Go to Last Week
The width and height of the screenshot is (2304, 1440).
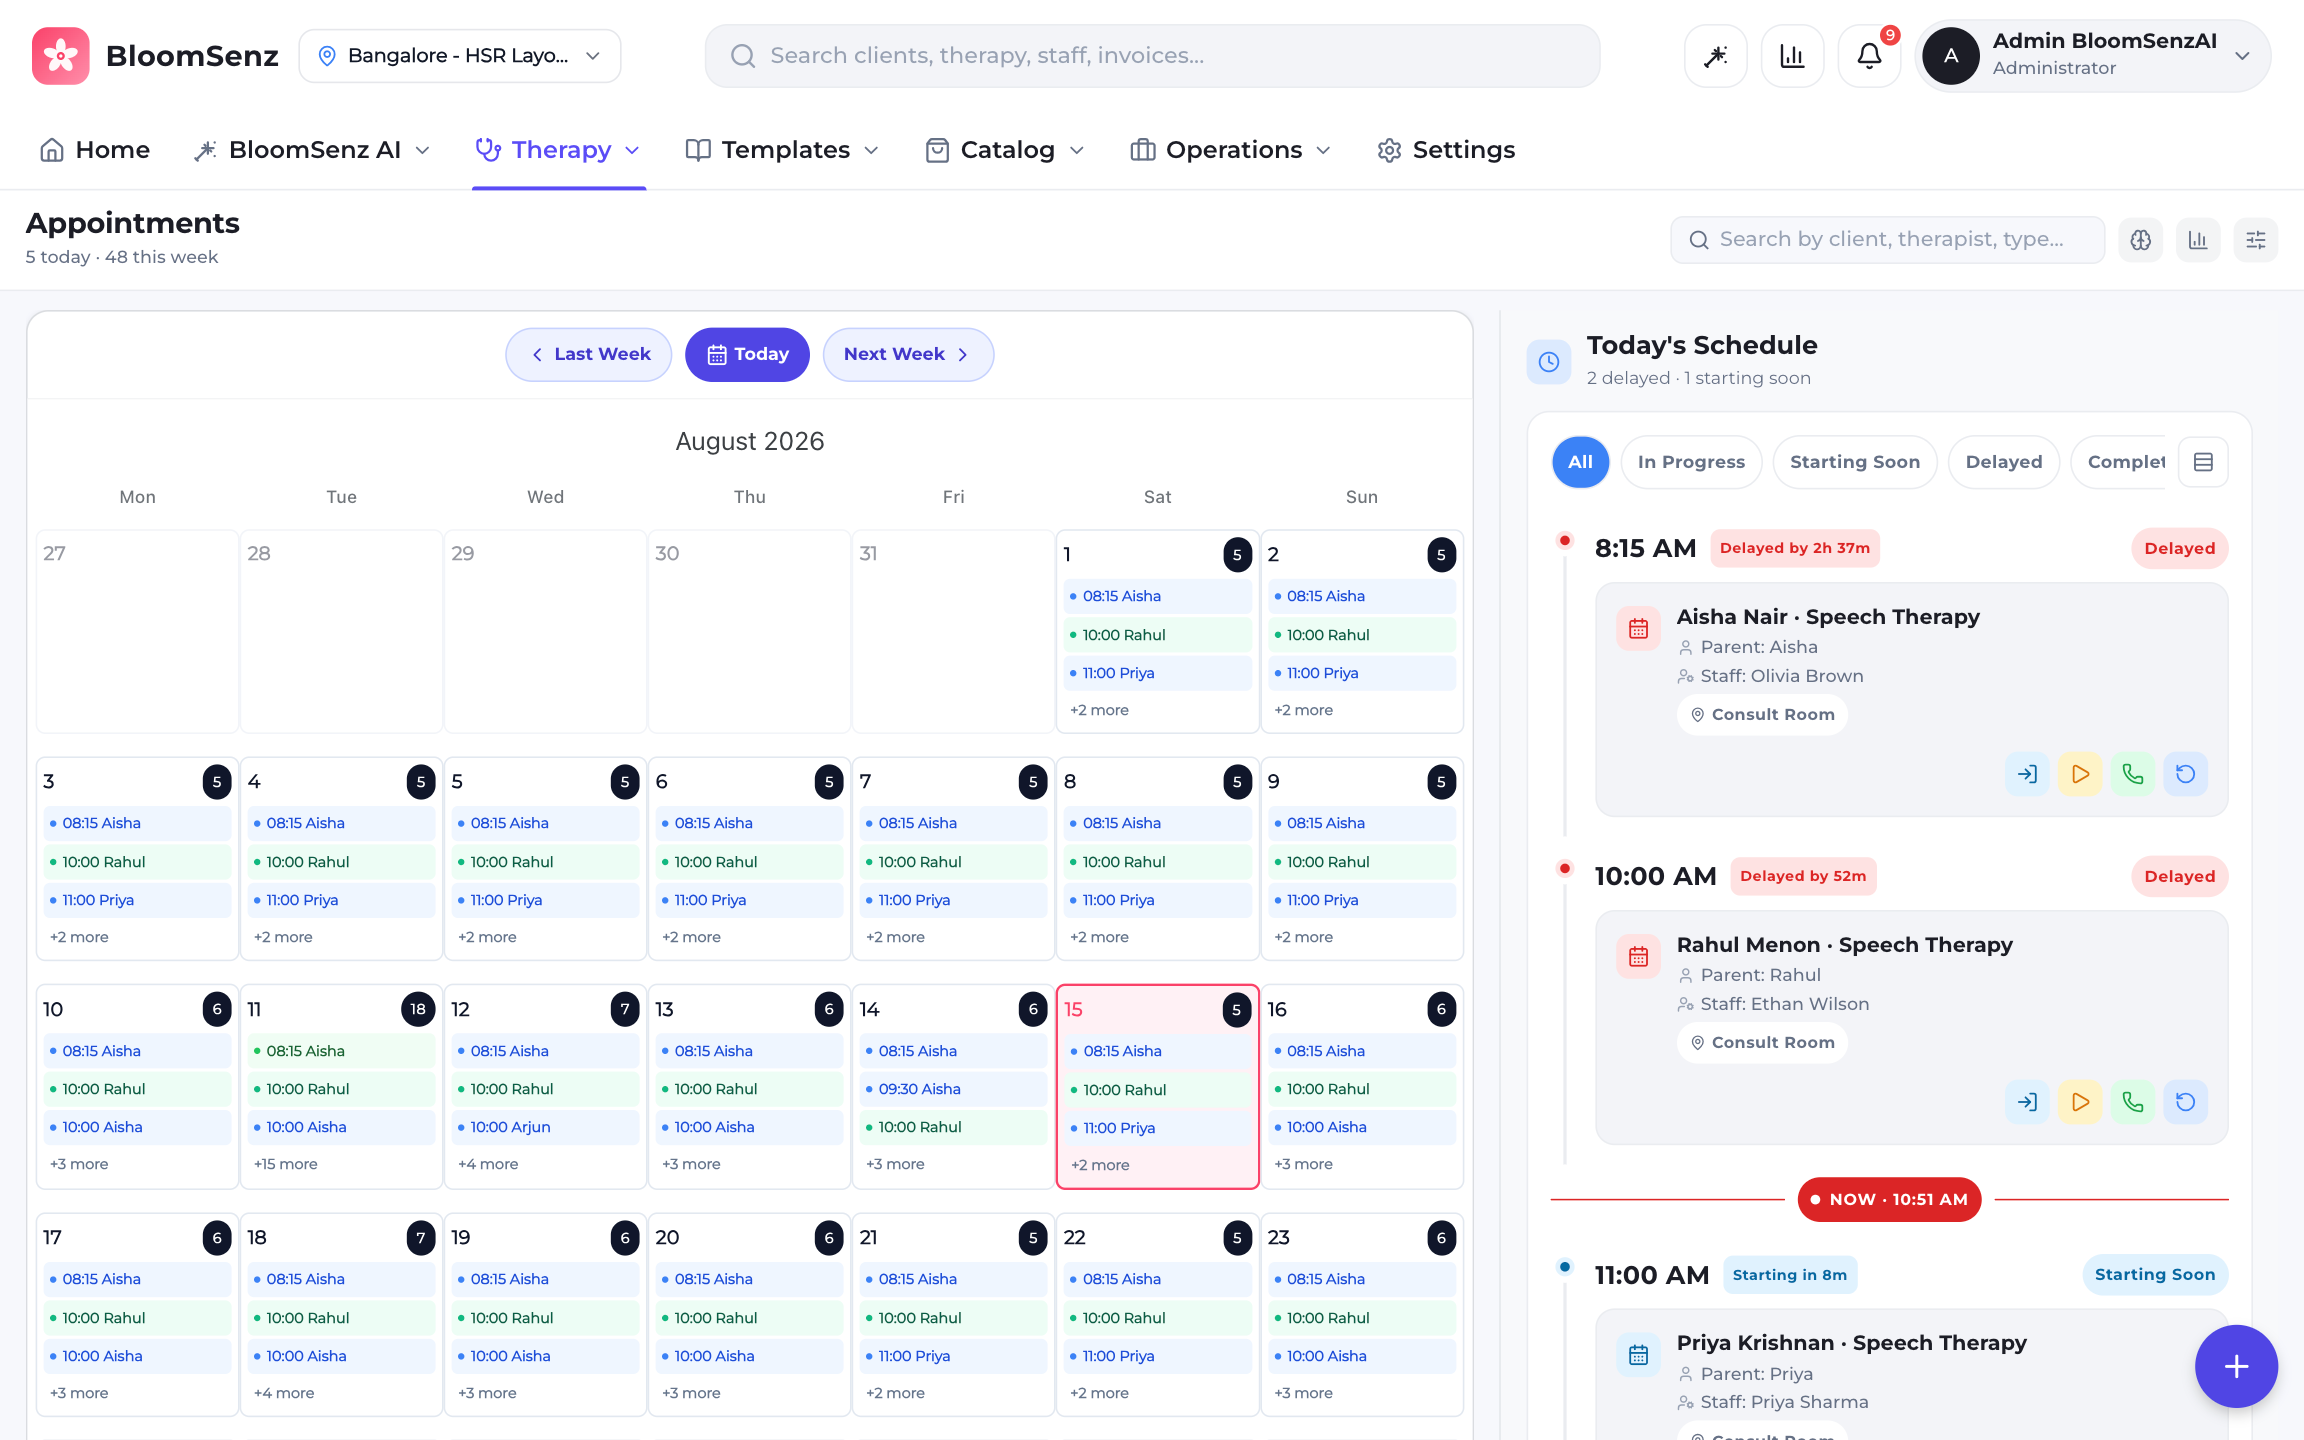pyautogui.click(x=589, y=355)
